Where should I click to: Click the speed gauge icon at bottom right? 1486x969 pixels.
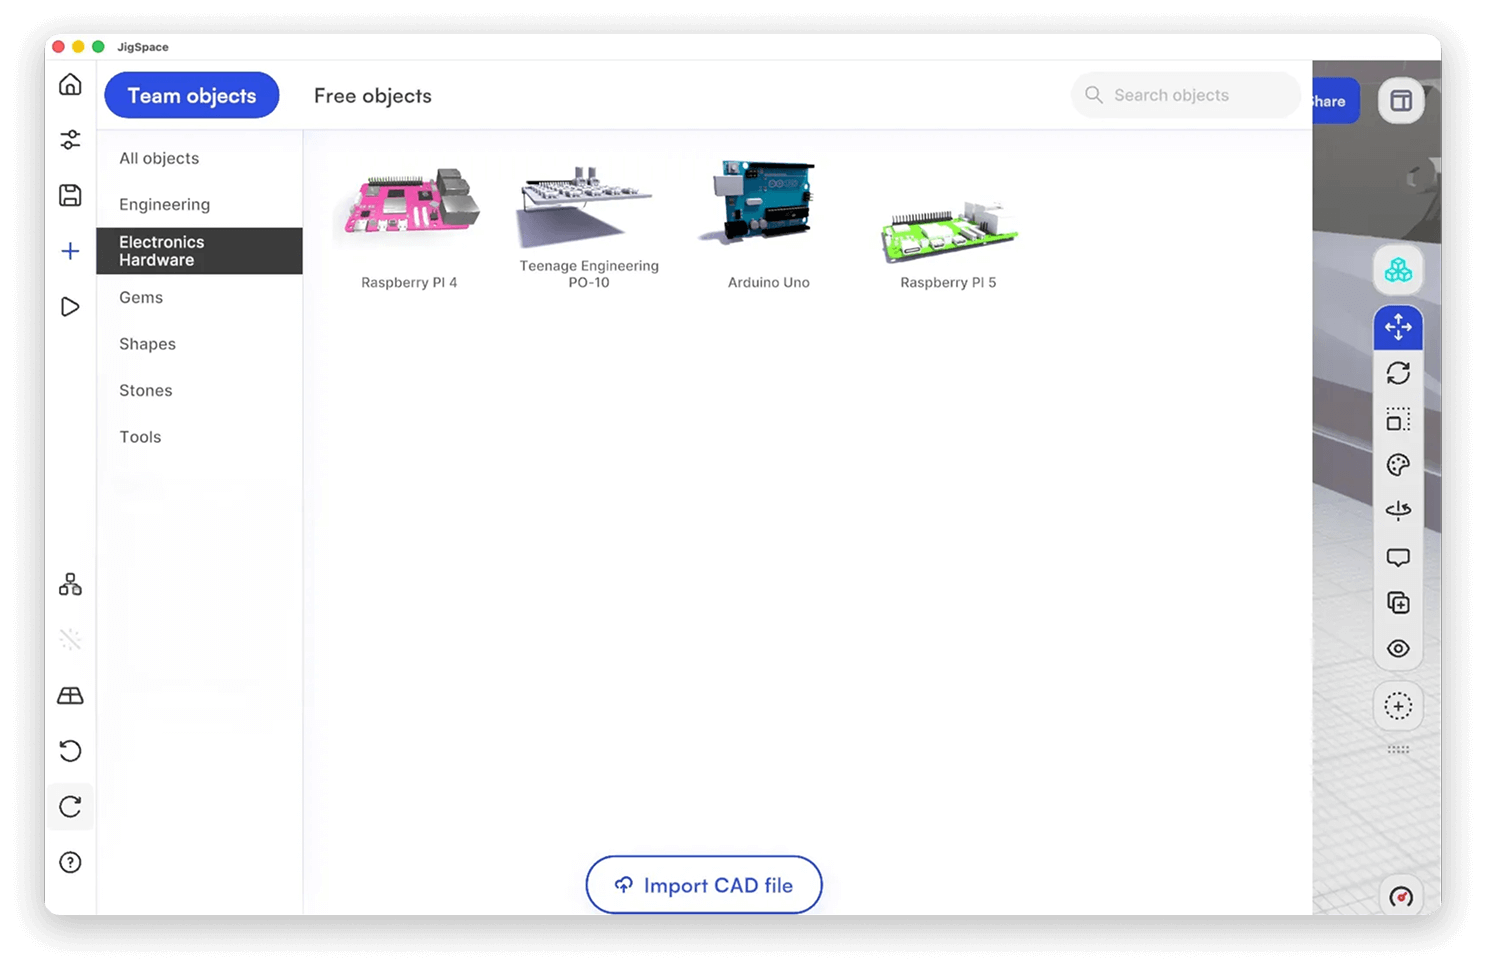coord(1401,897)
